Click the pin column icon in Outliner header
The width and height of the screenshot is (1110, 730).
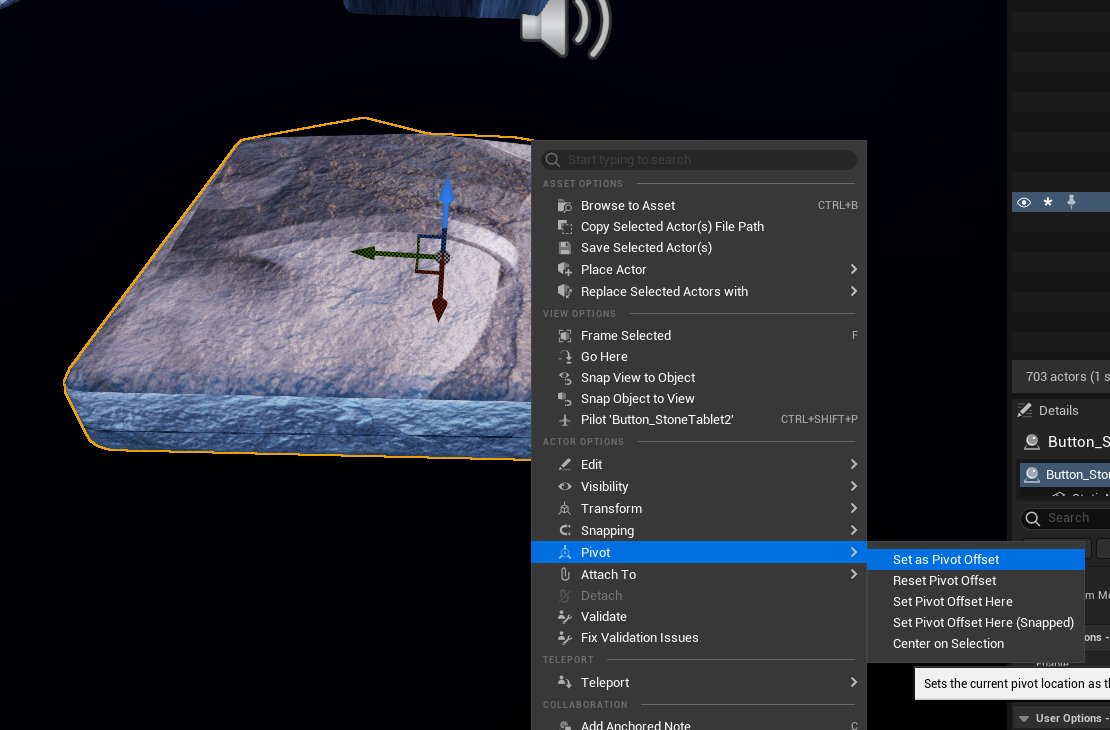coord(1071,202)
